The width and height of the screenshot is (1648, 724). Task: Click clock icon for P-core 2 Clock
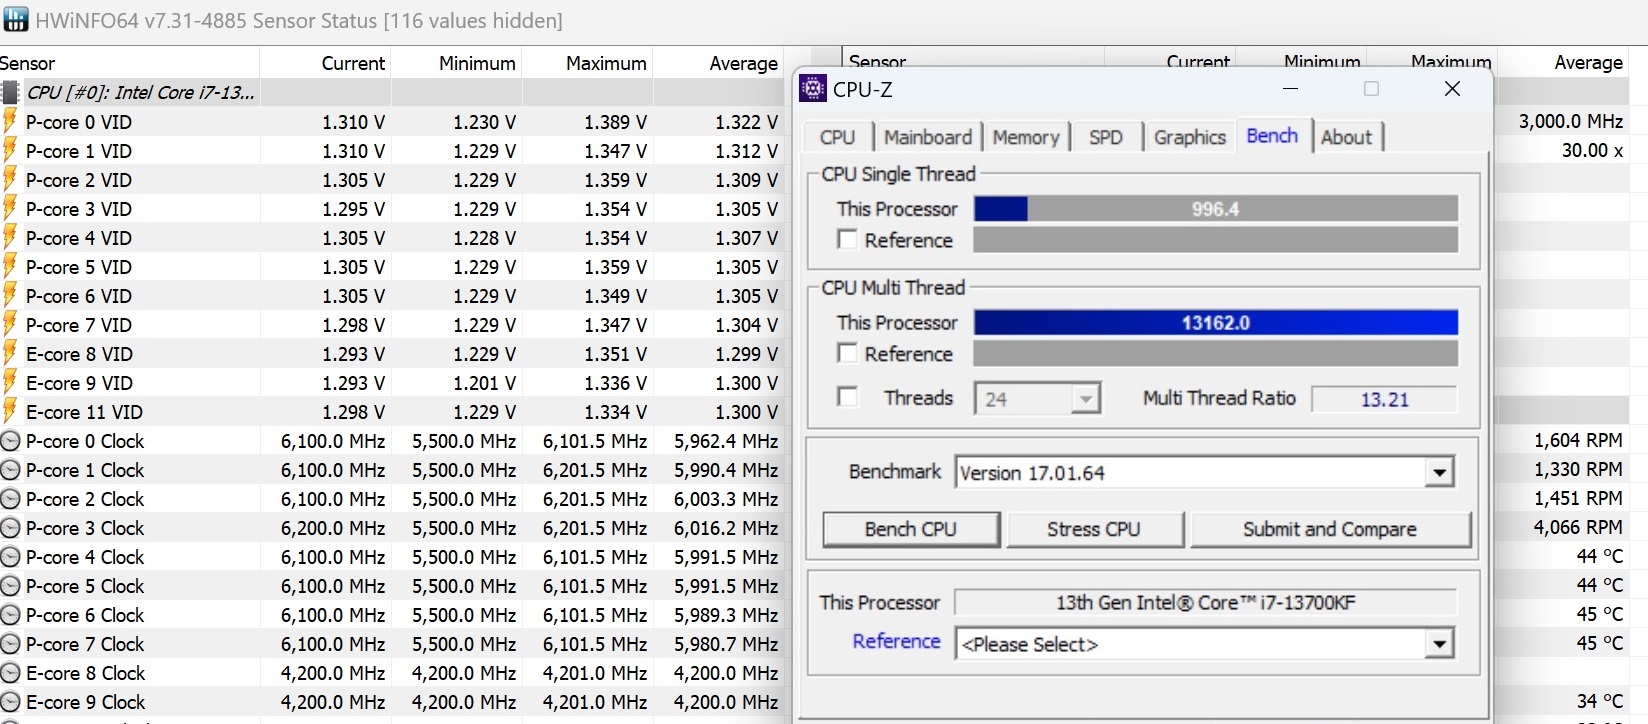point(10,499)
